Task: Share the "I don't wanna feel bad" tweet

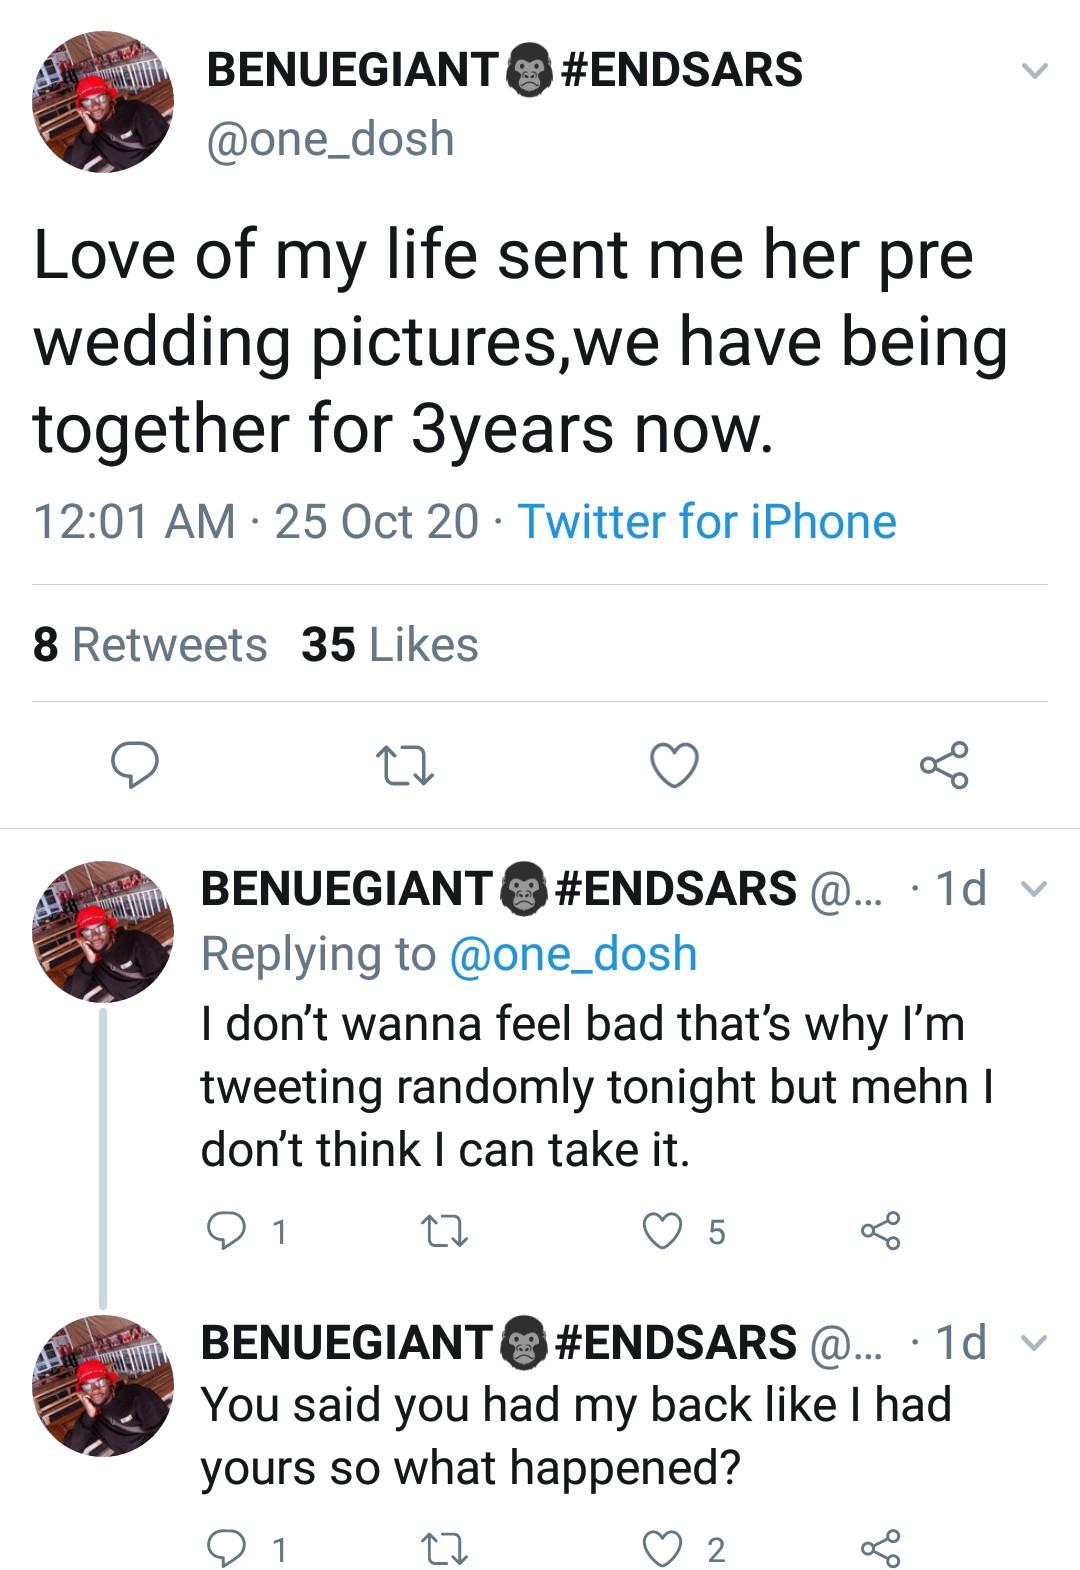Action: coord(881,1231)
